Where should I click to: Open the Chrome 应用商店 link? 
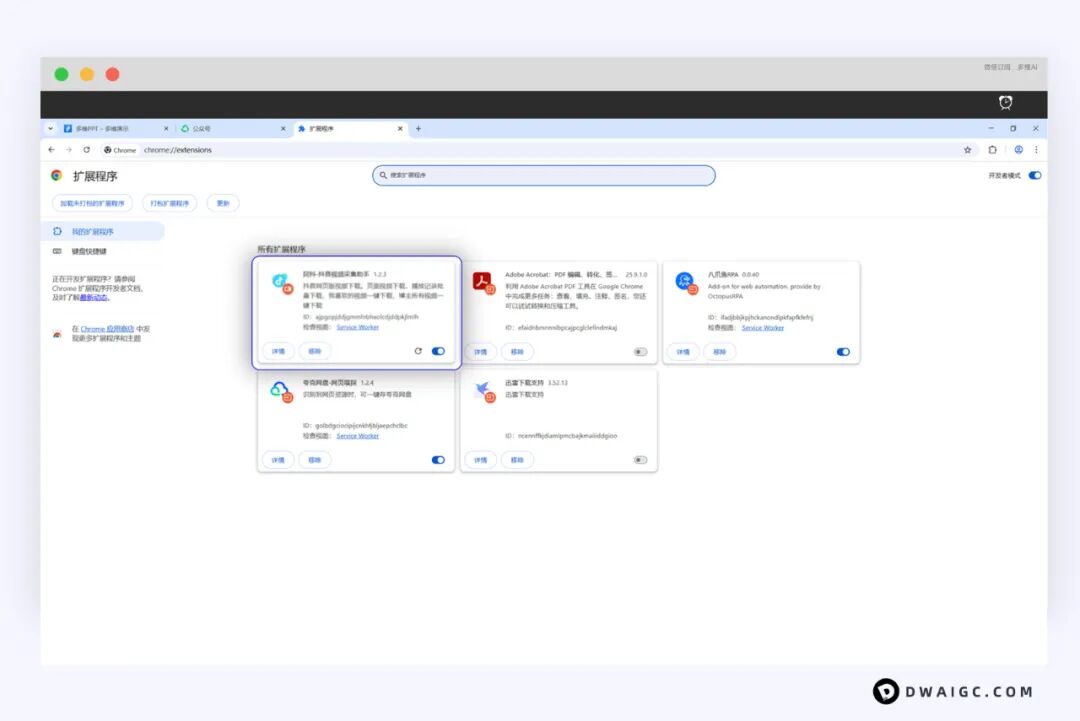click(x=107, y=329)
